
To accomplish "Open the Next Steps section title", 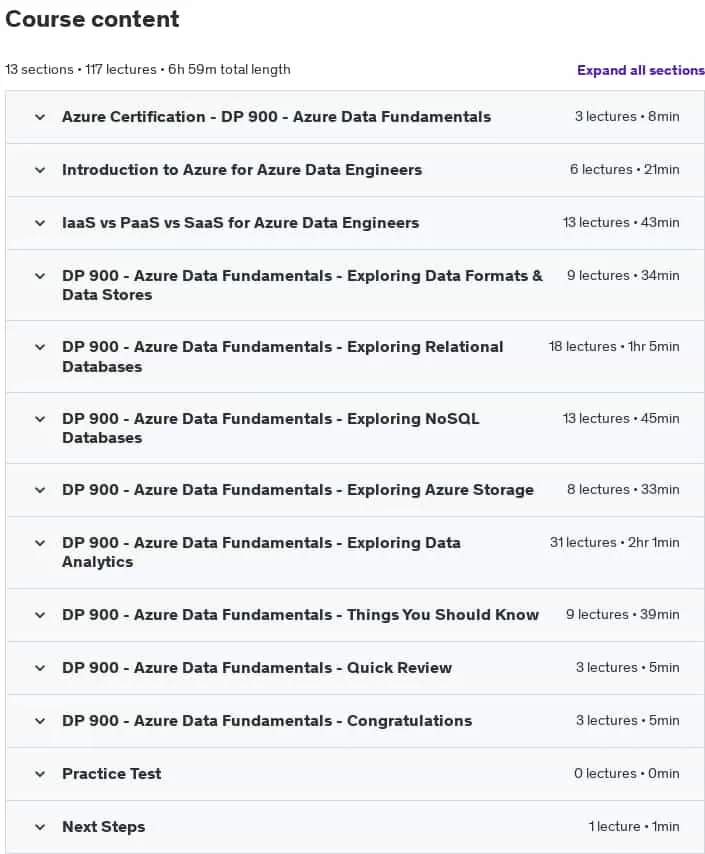I will [x=104, y=827].
